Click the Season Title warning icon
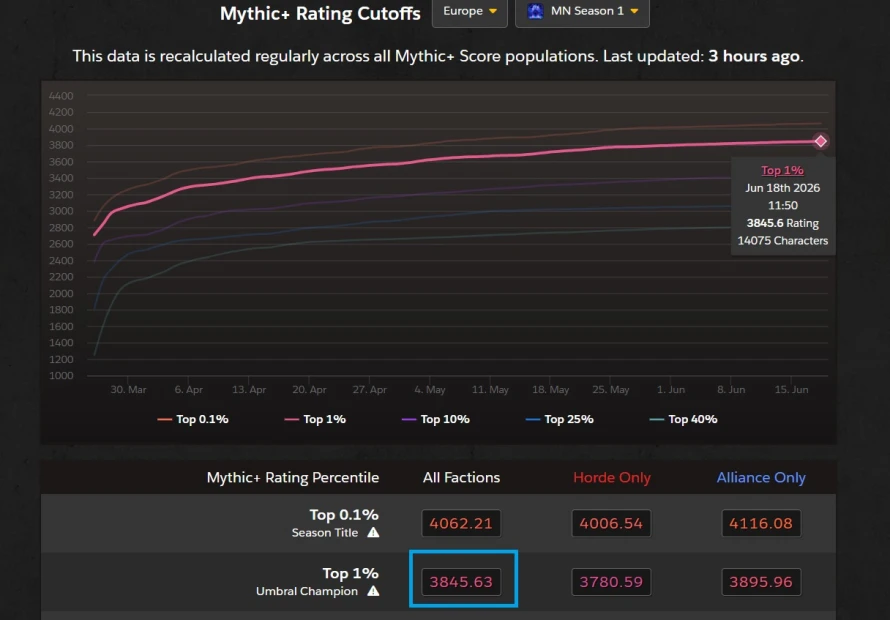 point(373,533)
